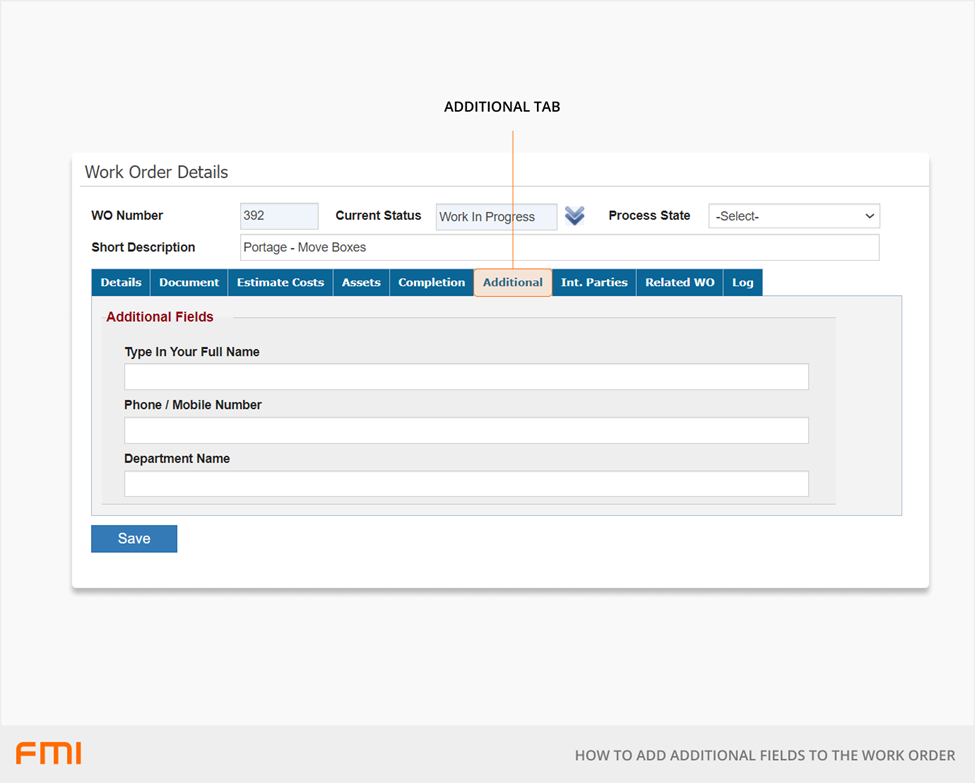Go to the Estimate Costs tab
Screen dimensions: 975x783
point(280,283)
